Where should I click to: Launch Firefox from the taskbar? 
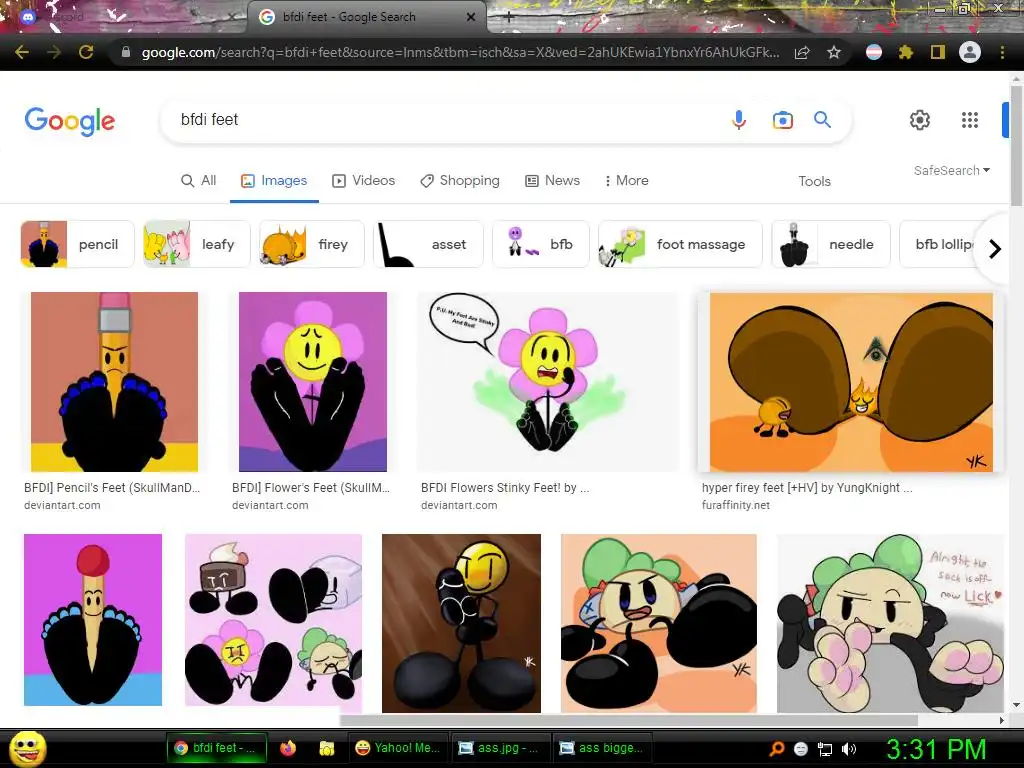coord(288,748)
